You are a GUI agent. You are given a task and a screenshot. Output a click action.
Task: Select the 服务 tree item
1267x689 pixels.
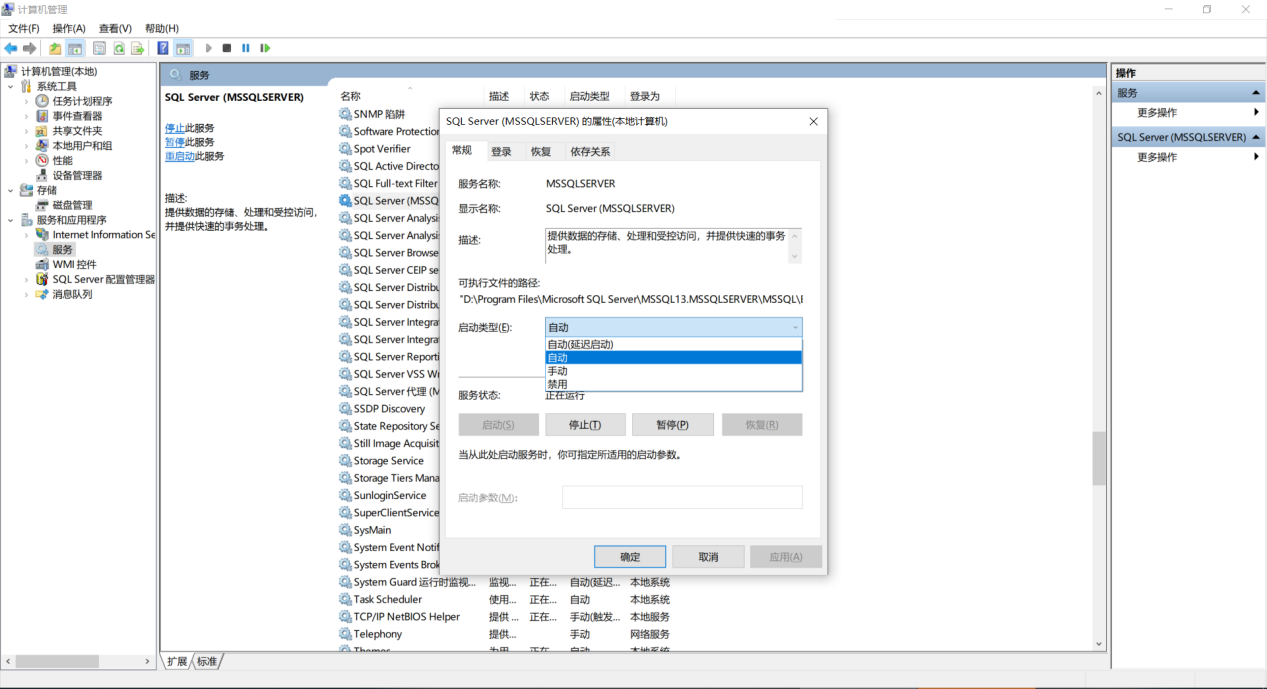[x=63, y=250]
